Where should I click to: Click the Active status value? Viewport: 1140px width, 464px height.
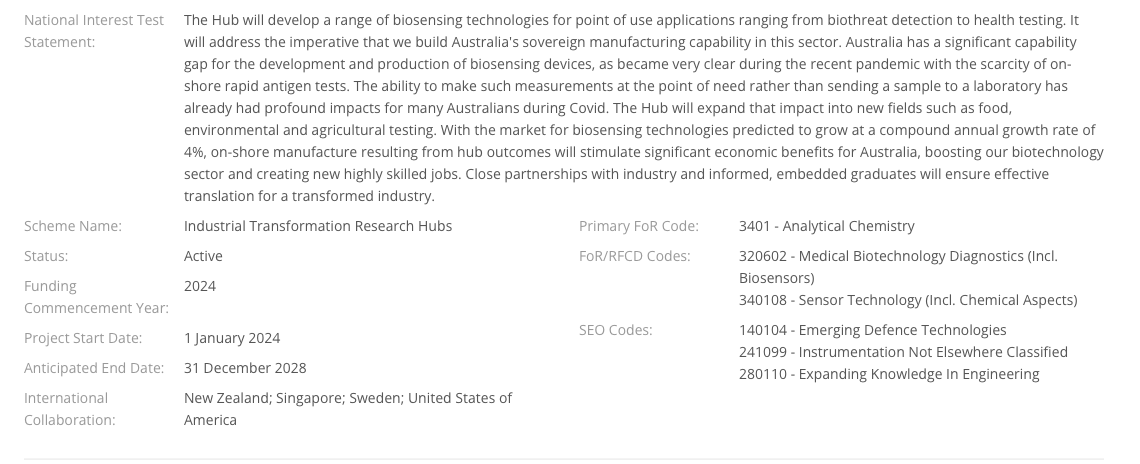pyautogui.click(x=203, y=256)
